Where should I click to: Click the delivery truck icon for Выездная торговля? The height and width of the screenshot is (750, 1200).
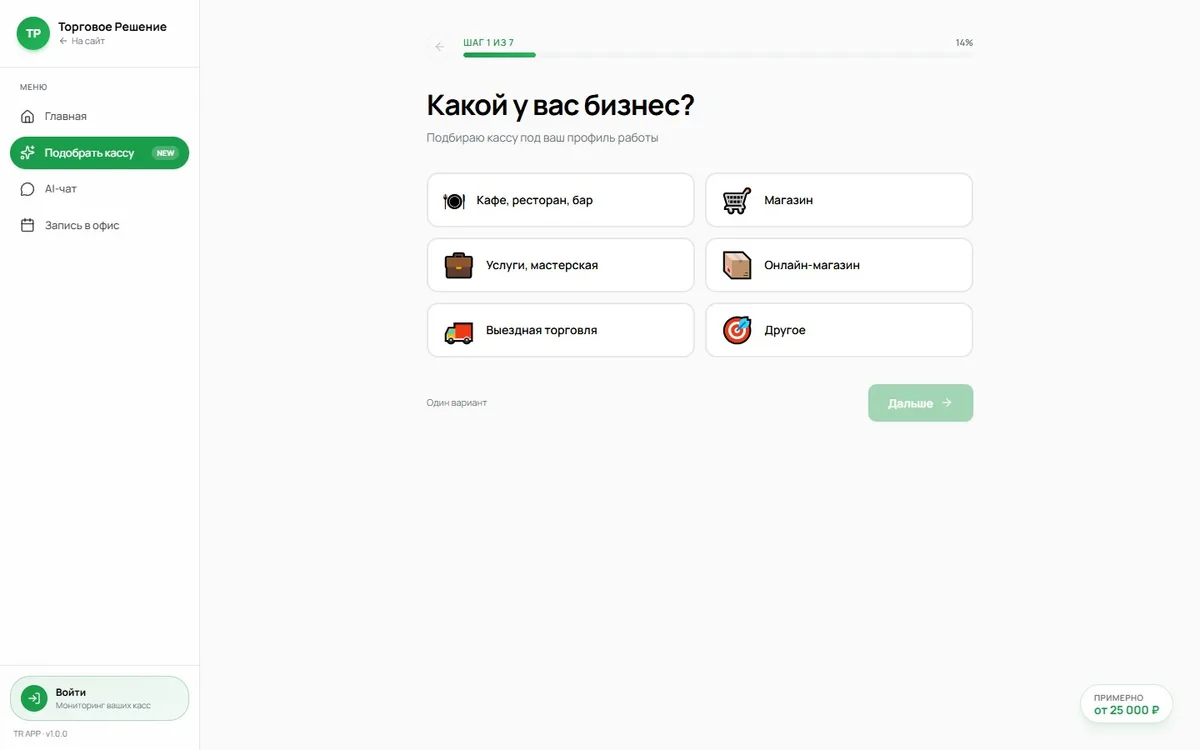point(458,331)
